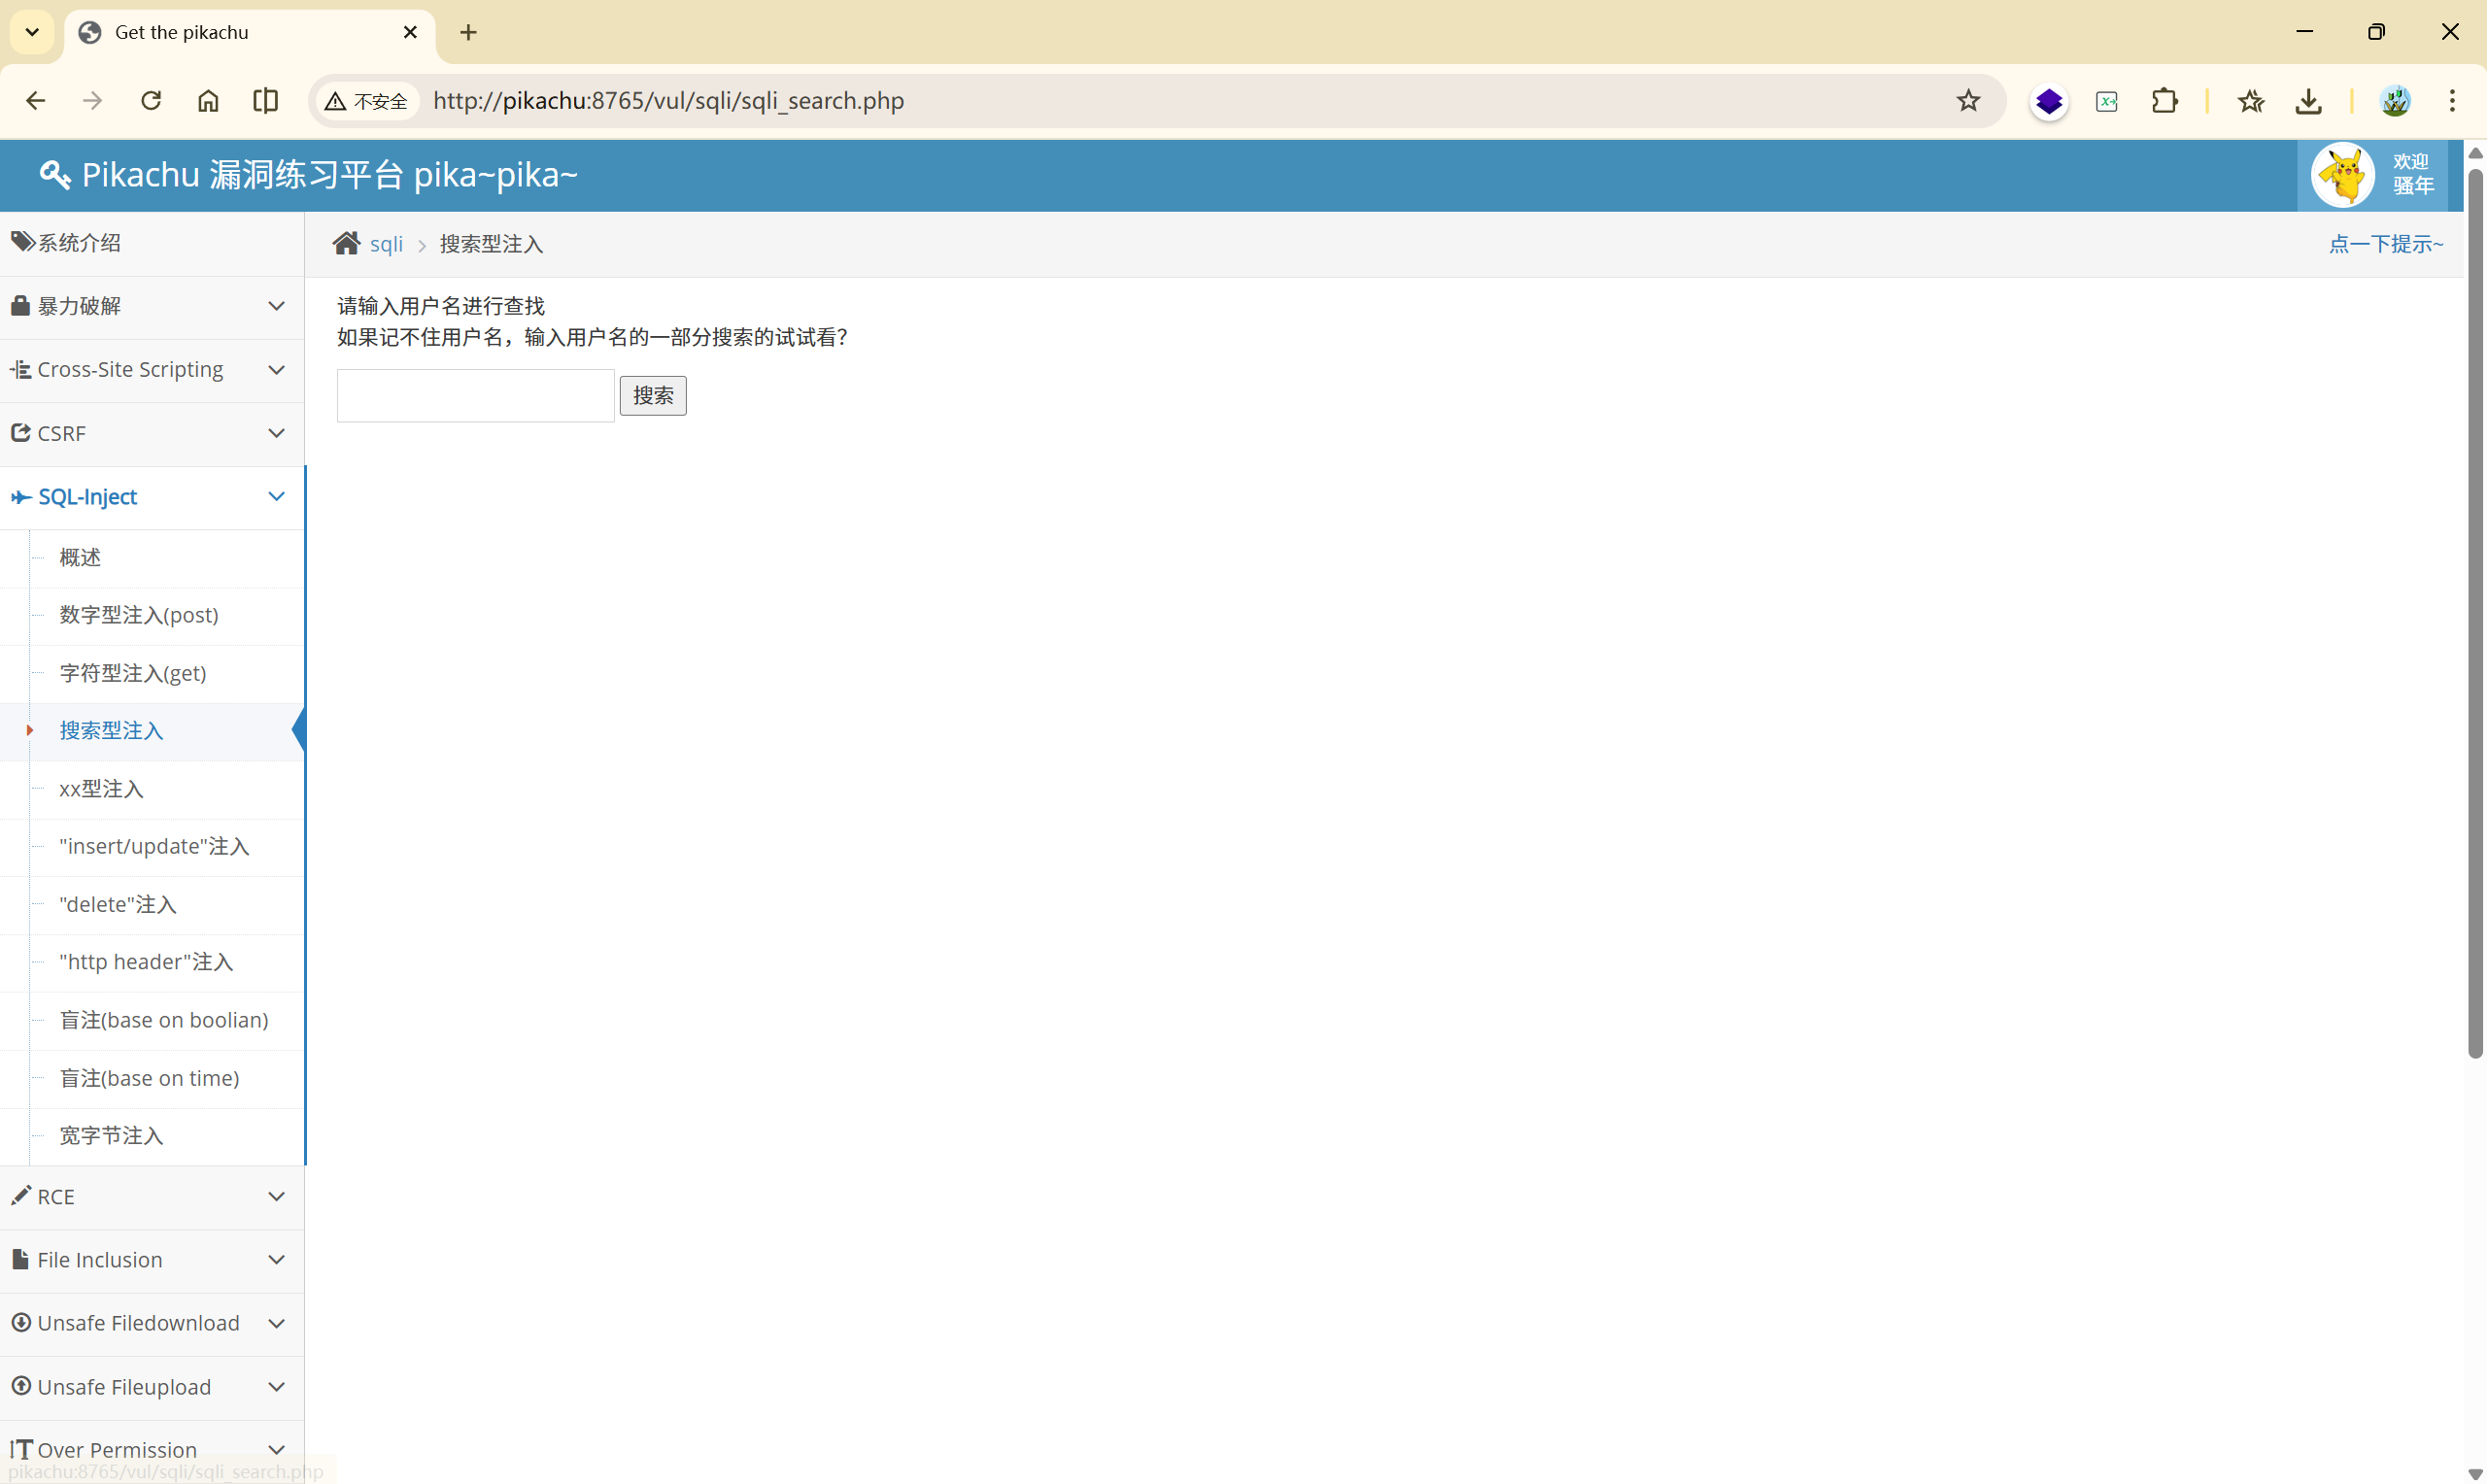
Task: Click the home icon in browser toolbar
Action: (x=208, y=101)
